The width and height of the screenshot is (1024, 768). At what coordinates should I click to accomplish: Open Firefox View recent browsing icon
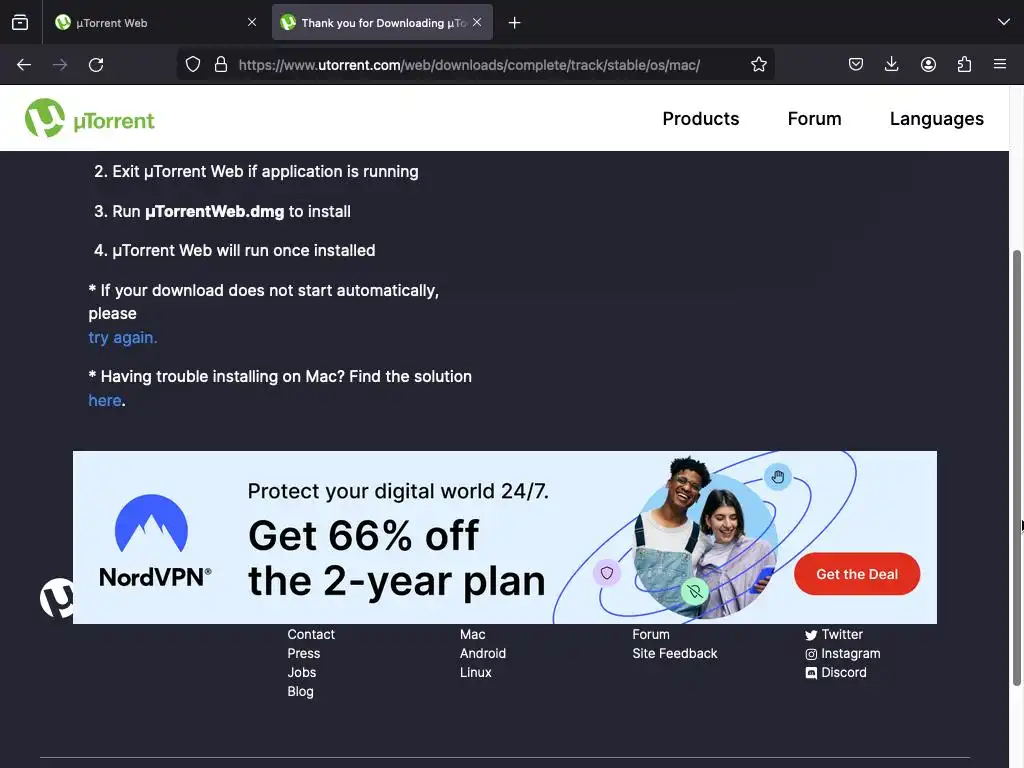(20, 23)
